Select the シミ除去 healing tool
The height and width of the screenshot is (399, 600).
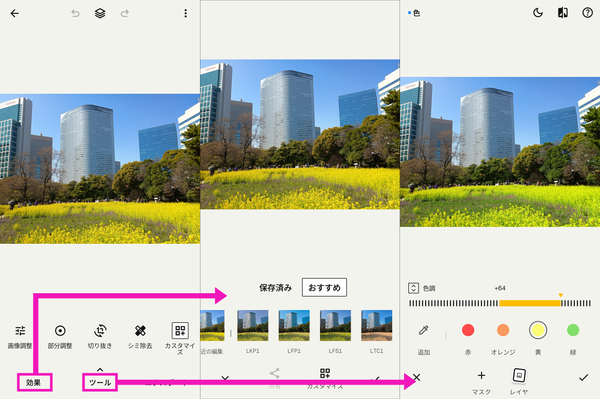click(140, 337)
